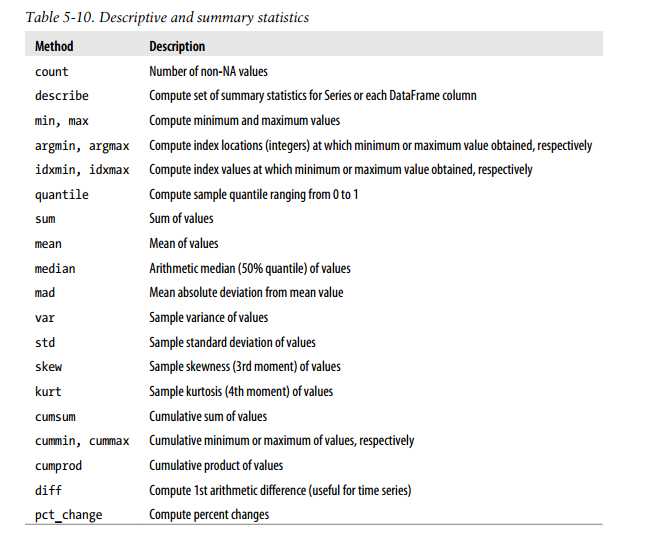Select the 'mean' method name
Screen dimensions: 650x538
pos(48,243)
